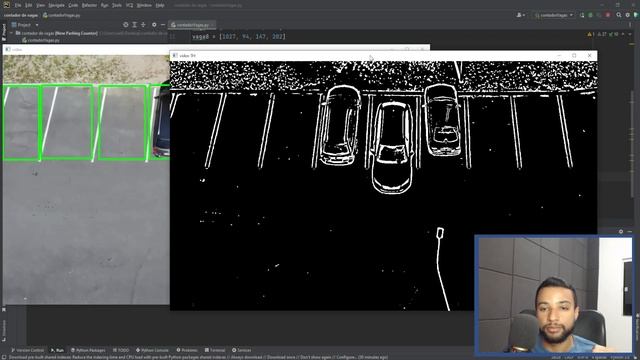Image resolution: width=640 pixels, height=360 pixels.
Task: Open the Window menu
Action: point(144,5)
